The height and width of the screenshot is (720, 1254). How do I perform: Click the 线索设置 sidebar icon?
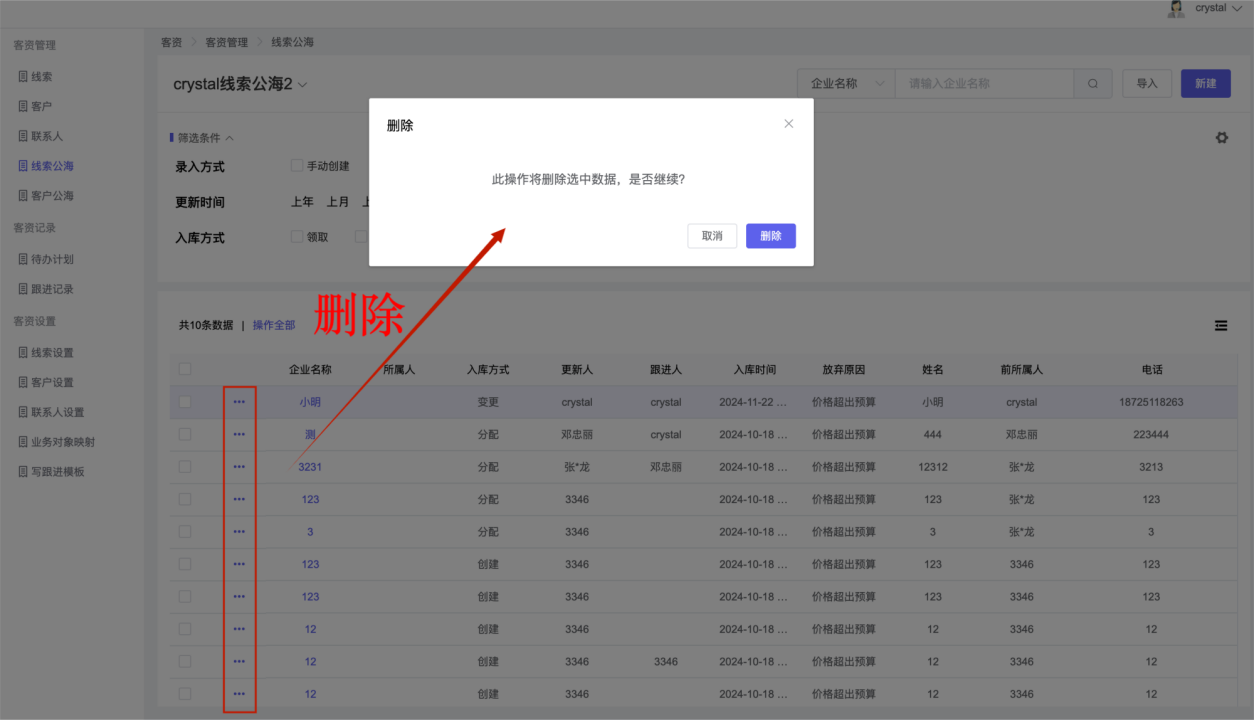[x=23, y=352]
